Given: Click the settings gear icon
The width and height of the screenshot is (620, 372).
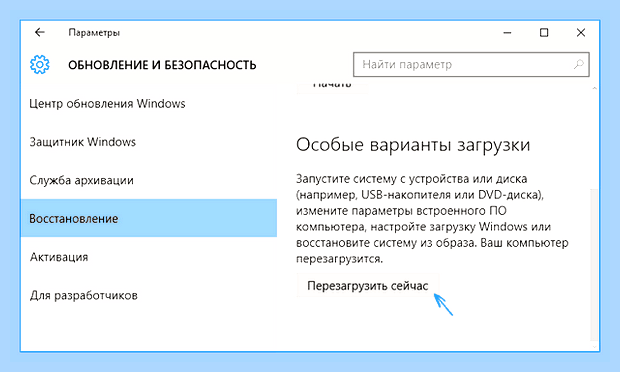Looking at the screenshot, I should (x=40, y=64).
